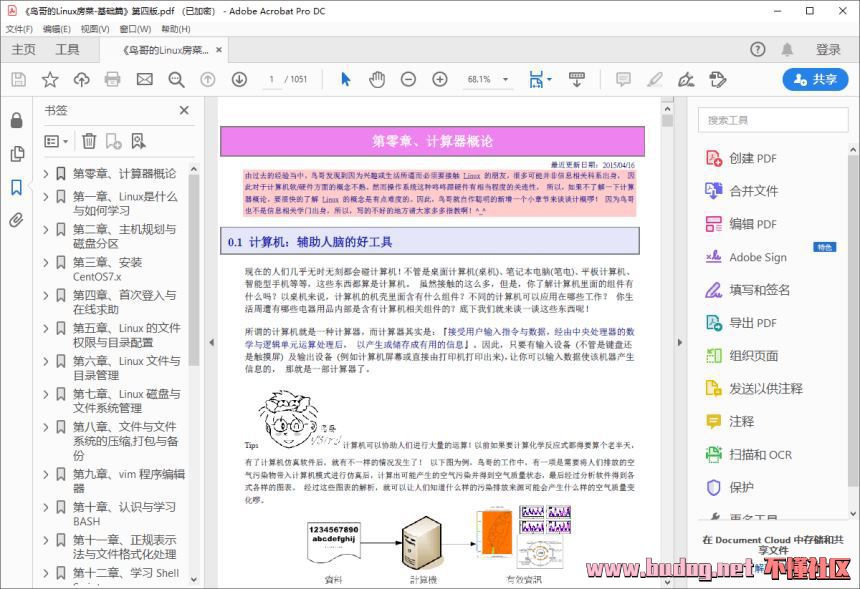Click the page number input field
860x589 pixels.
click(x=271, y=80)
